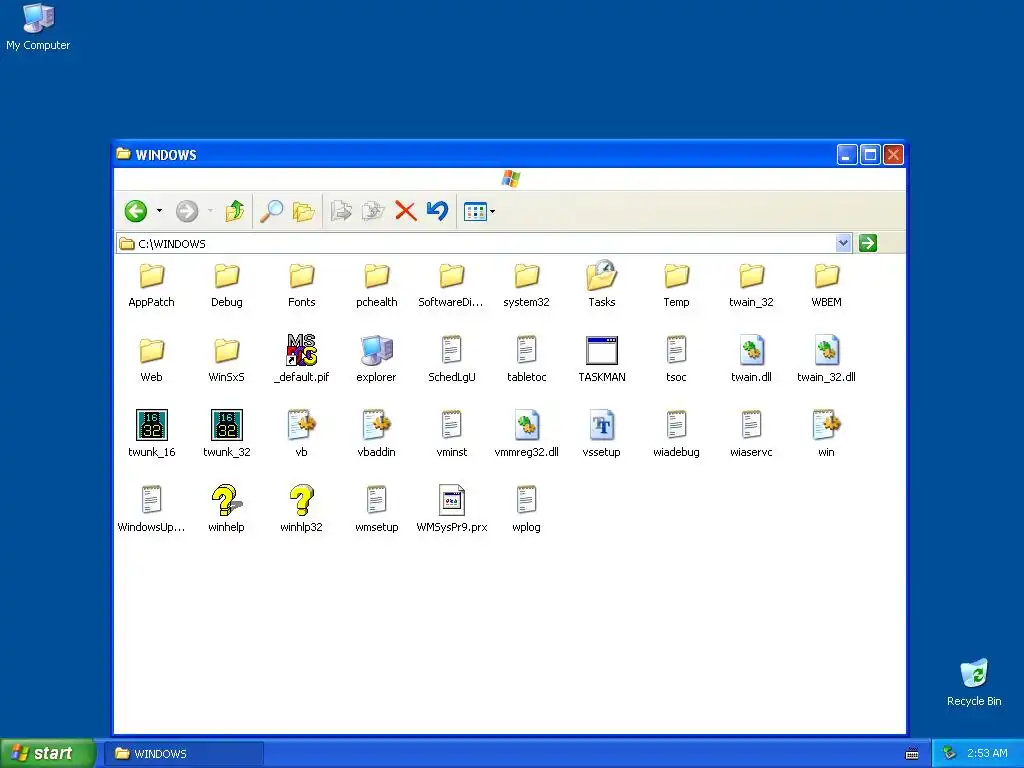The width and height of the screenshot is (1024, 768).
Task: Select the twunk_16 program icon
Action: coord(152,434)
